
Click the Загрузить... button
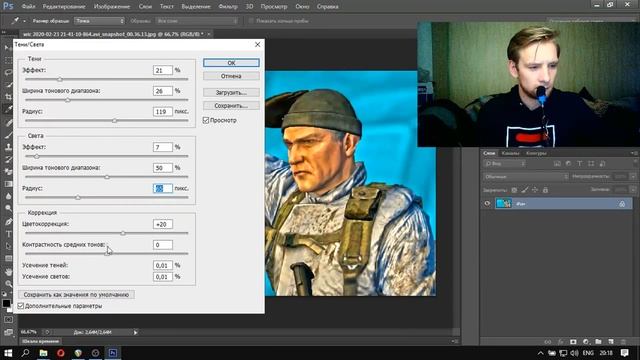pyautogui.click(x=231, y=93)
